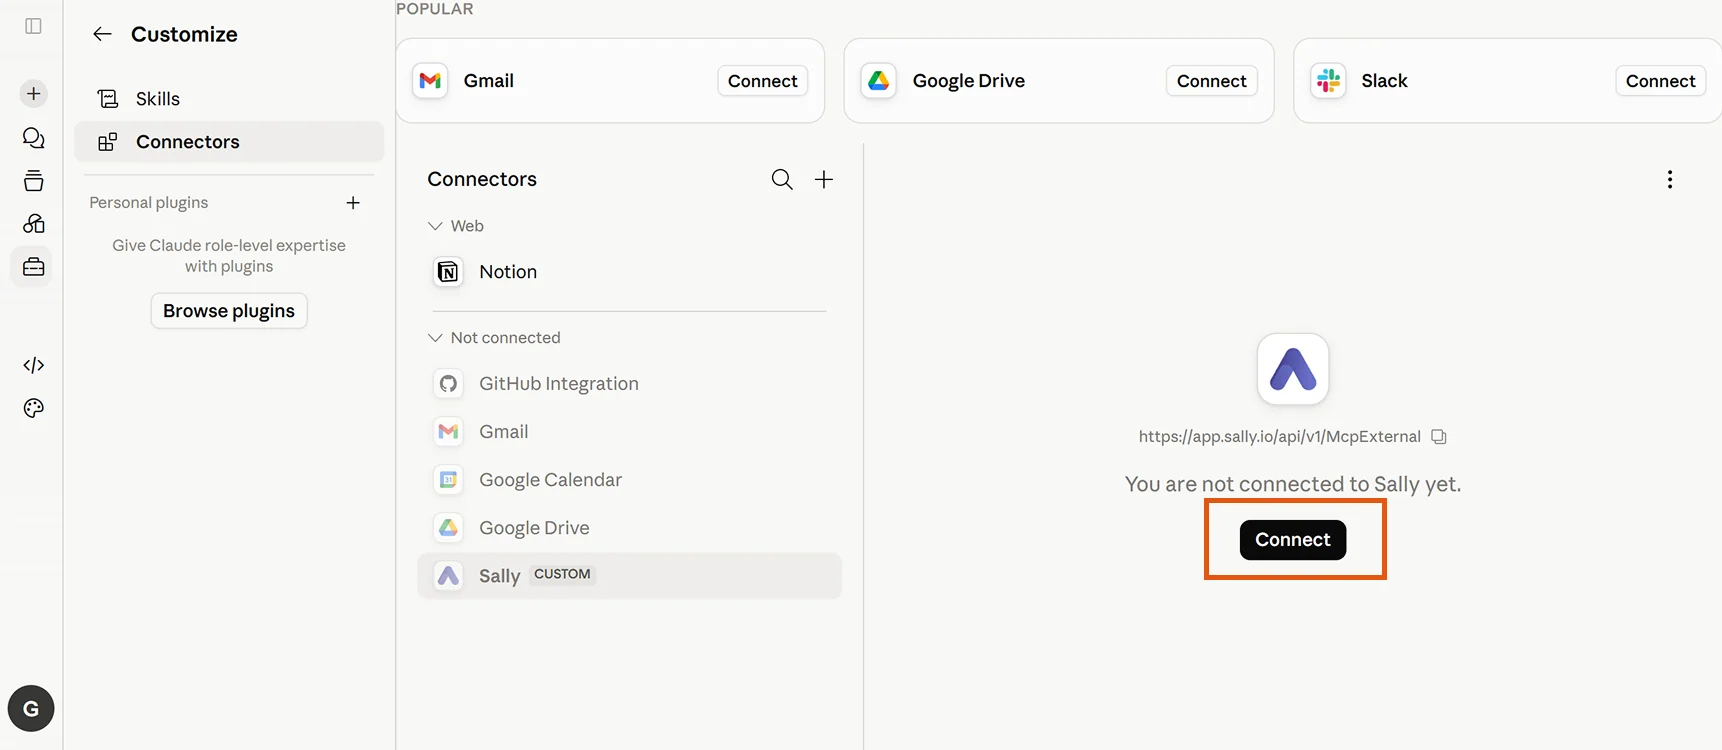1722x750 pixels.
Task: Search connectors with magnifier icon
Action: click(x=782, y=179)
